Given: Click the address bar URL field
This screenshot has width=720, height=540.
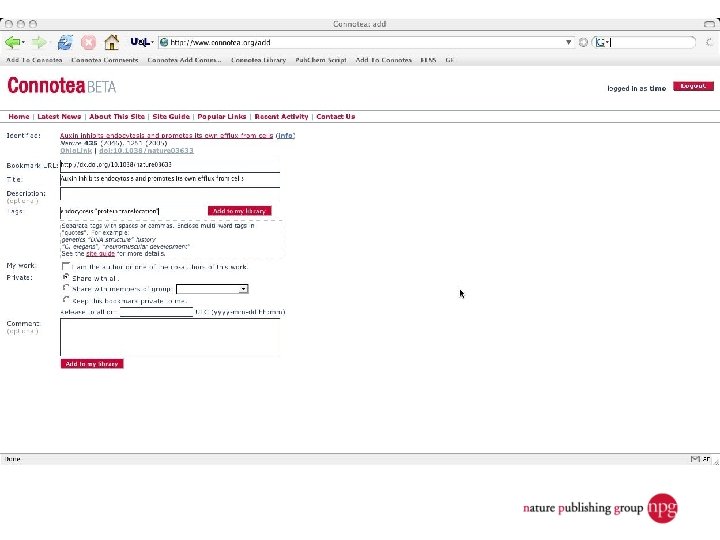Looking at the screenshot, I should 366,43.
